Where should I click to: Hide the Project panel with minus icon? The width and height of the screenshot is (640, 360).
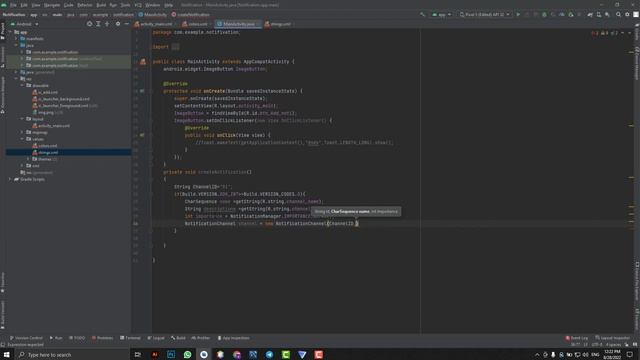(x=127, y=24)
